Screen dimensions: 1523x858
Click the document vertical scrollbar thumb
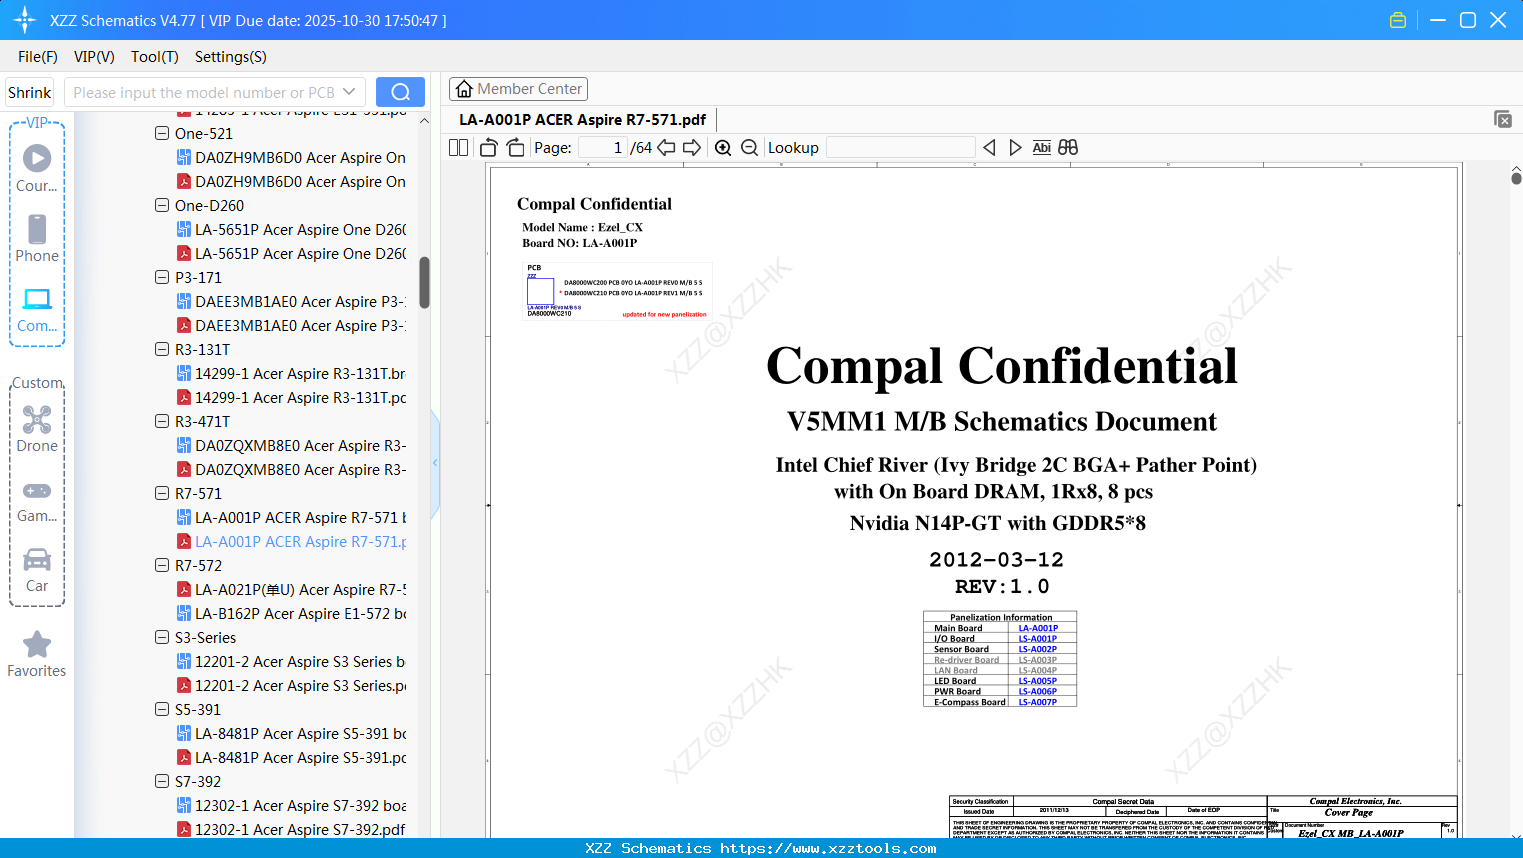[1516, 178]
